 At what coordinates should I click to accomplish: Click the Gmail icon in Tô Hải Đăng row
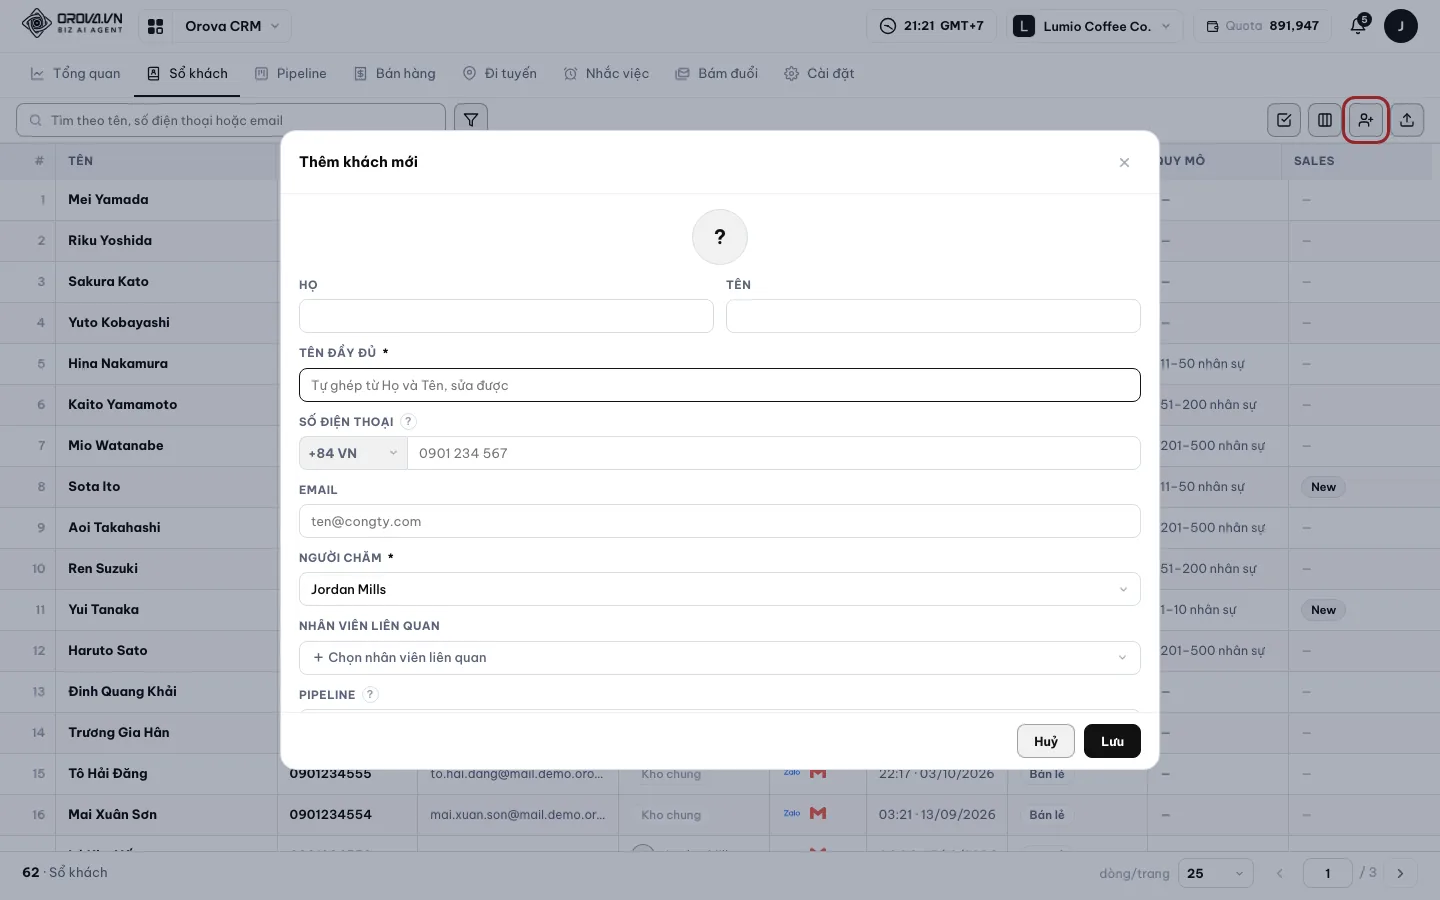point(818,773)
